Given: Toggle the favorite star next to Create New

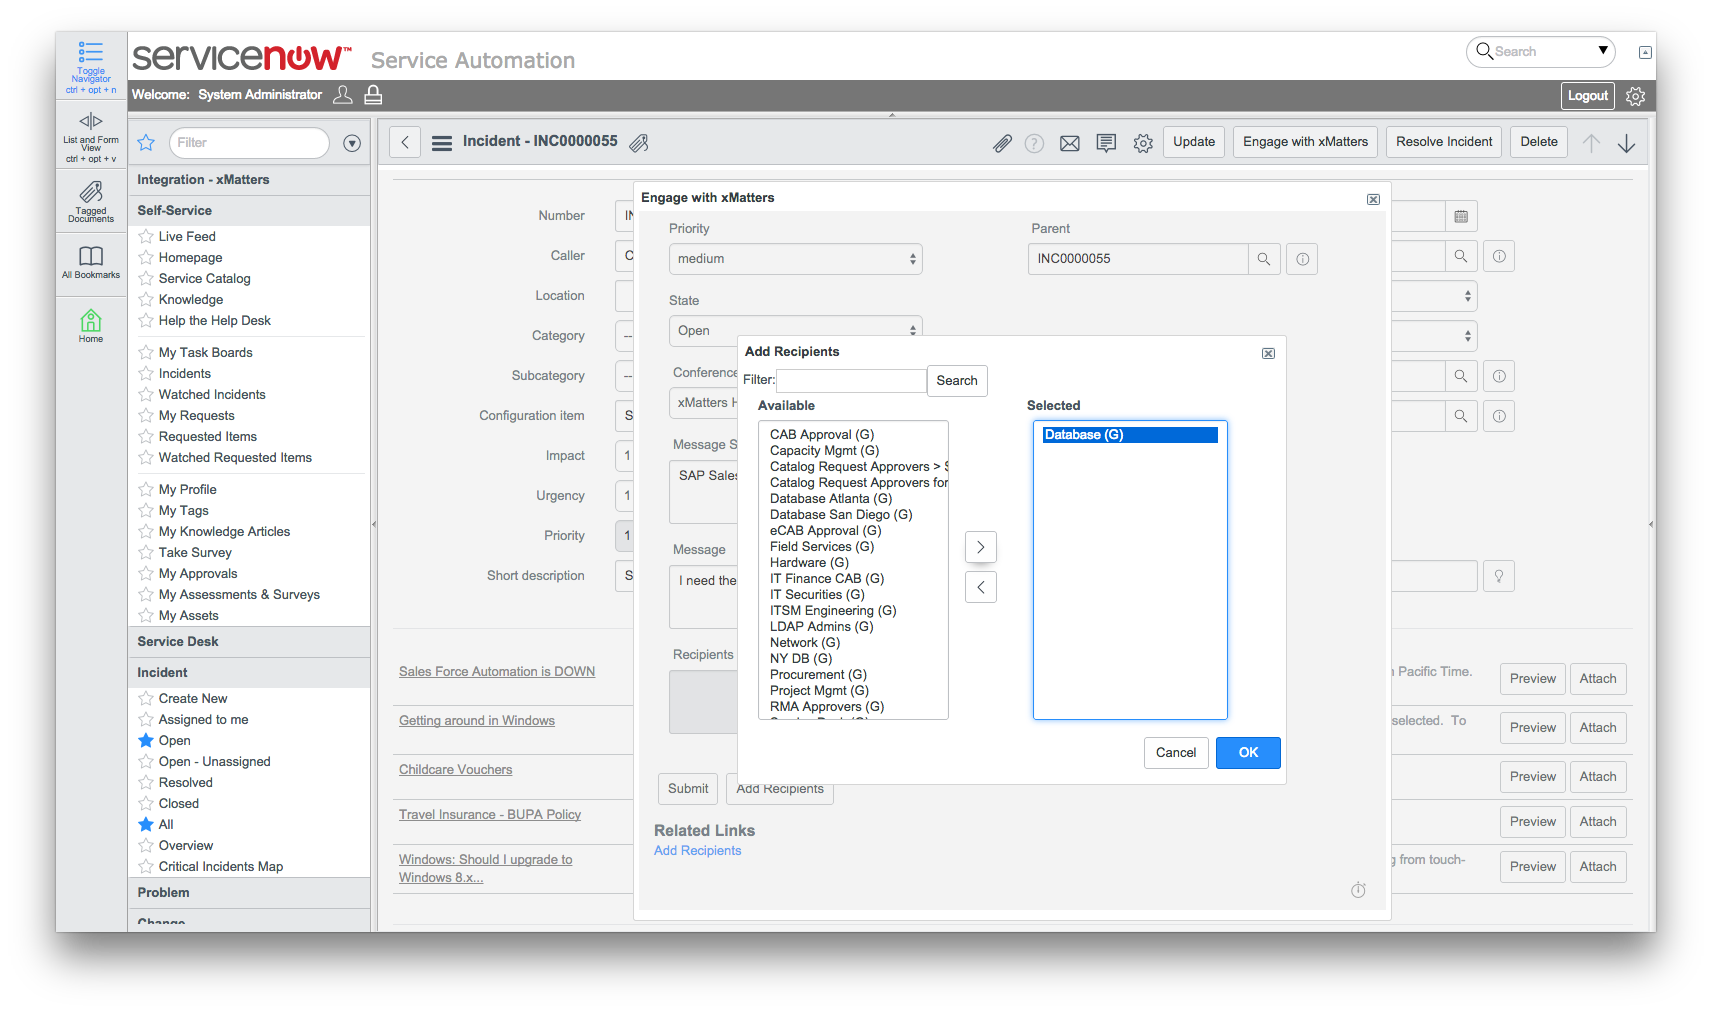Looking at the screenshot, I should click(145, 698).
